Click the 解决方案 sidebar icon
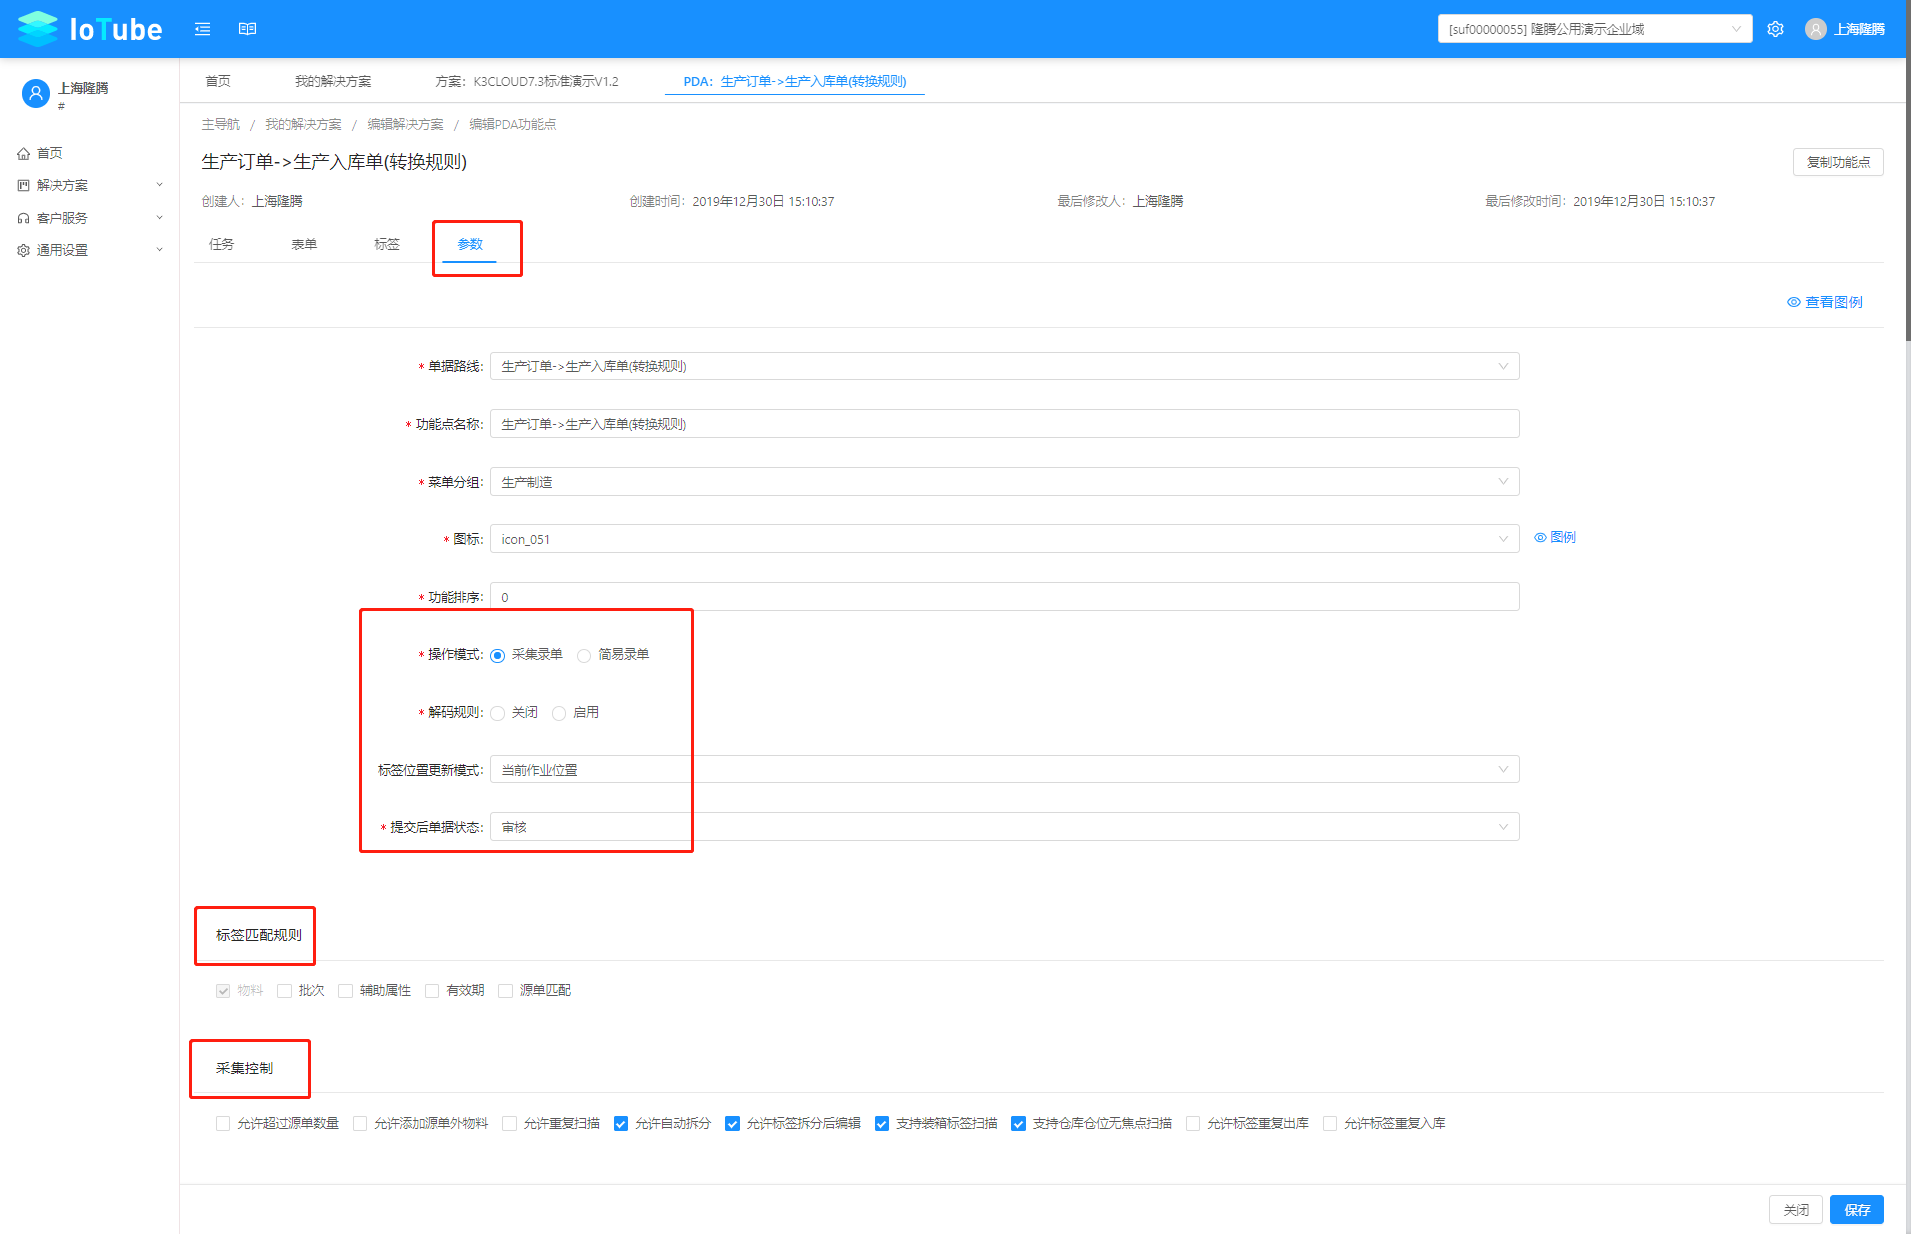The width and height of the screenshot is (1911, 1234). tap(23, 185)
